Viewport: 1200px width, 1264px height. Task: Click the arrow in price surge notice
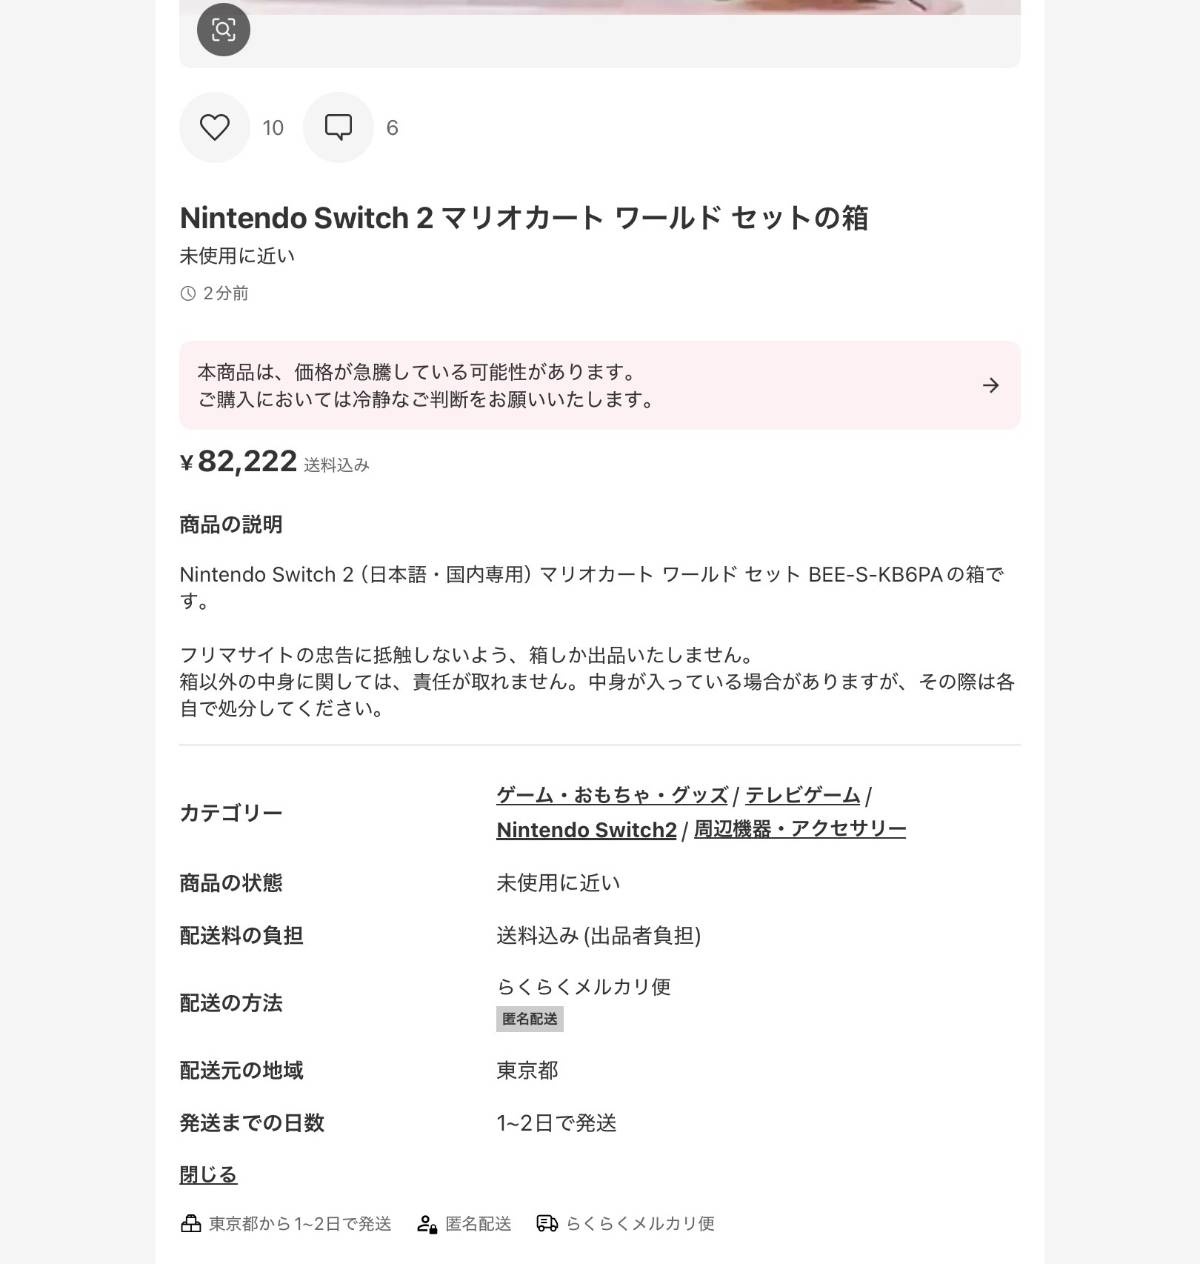point(991,385)
